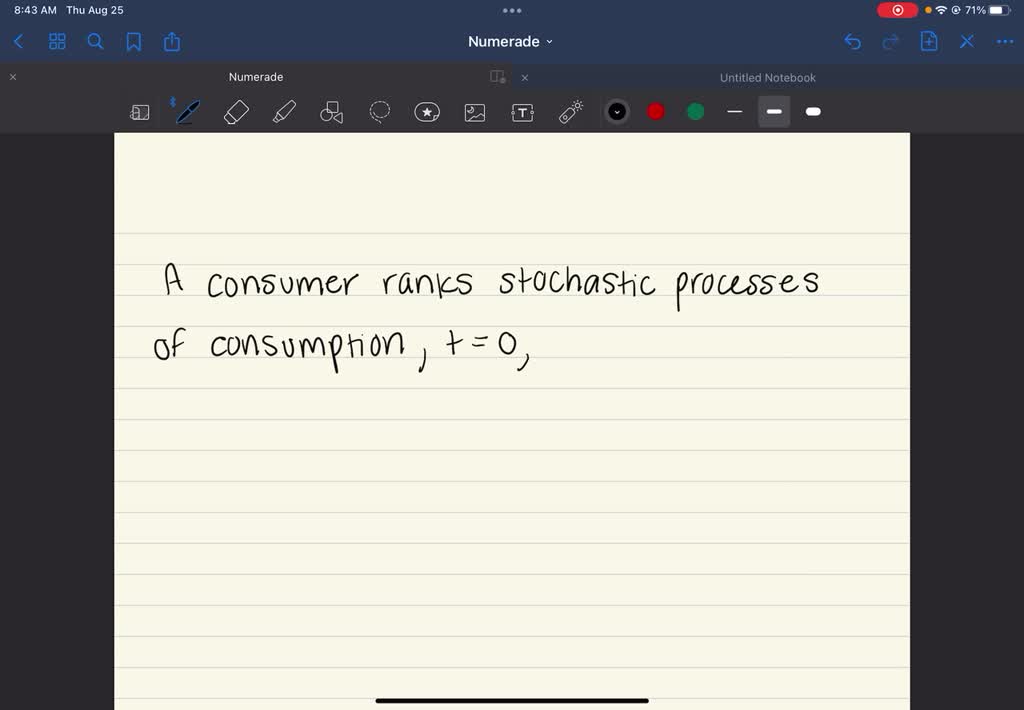This screenshot has width=1024, height=710.
Task: Choose the red ink color
Action: point(655,111)
